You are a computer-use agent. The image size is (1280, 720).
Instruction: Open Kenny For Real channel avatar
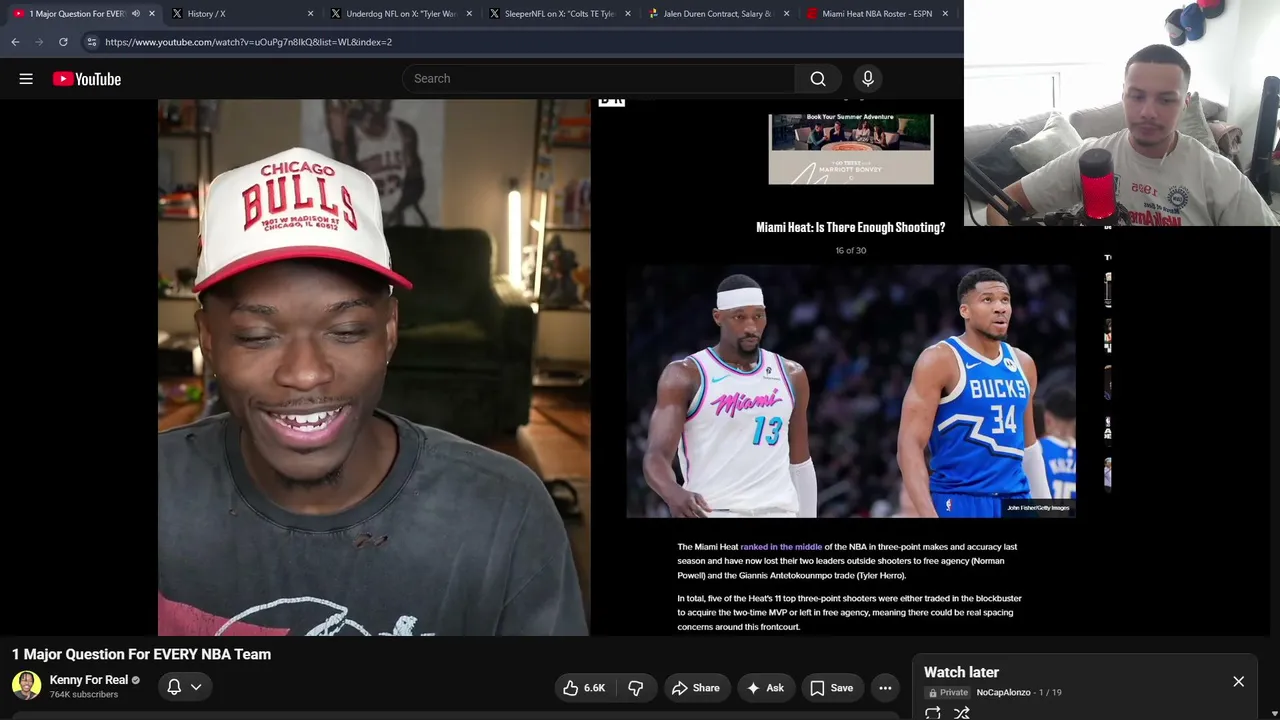(x=26, y=686)
